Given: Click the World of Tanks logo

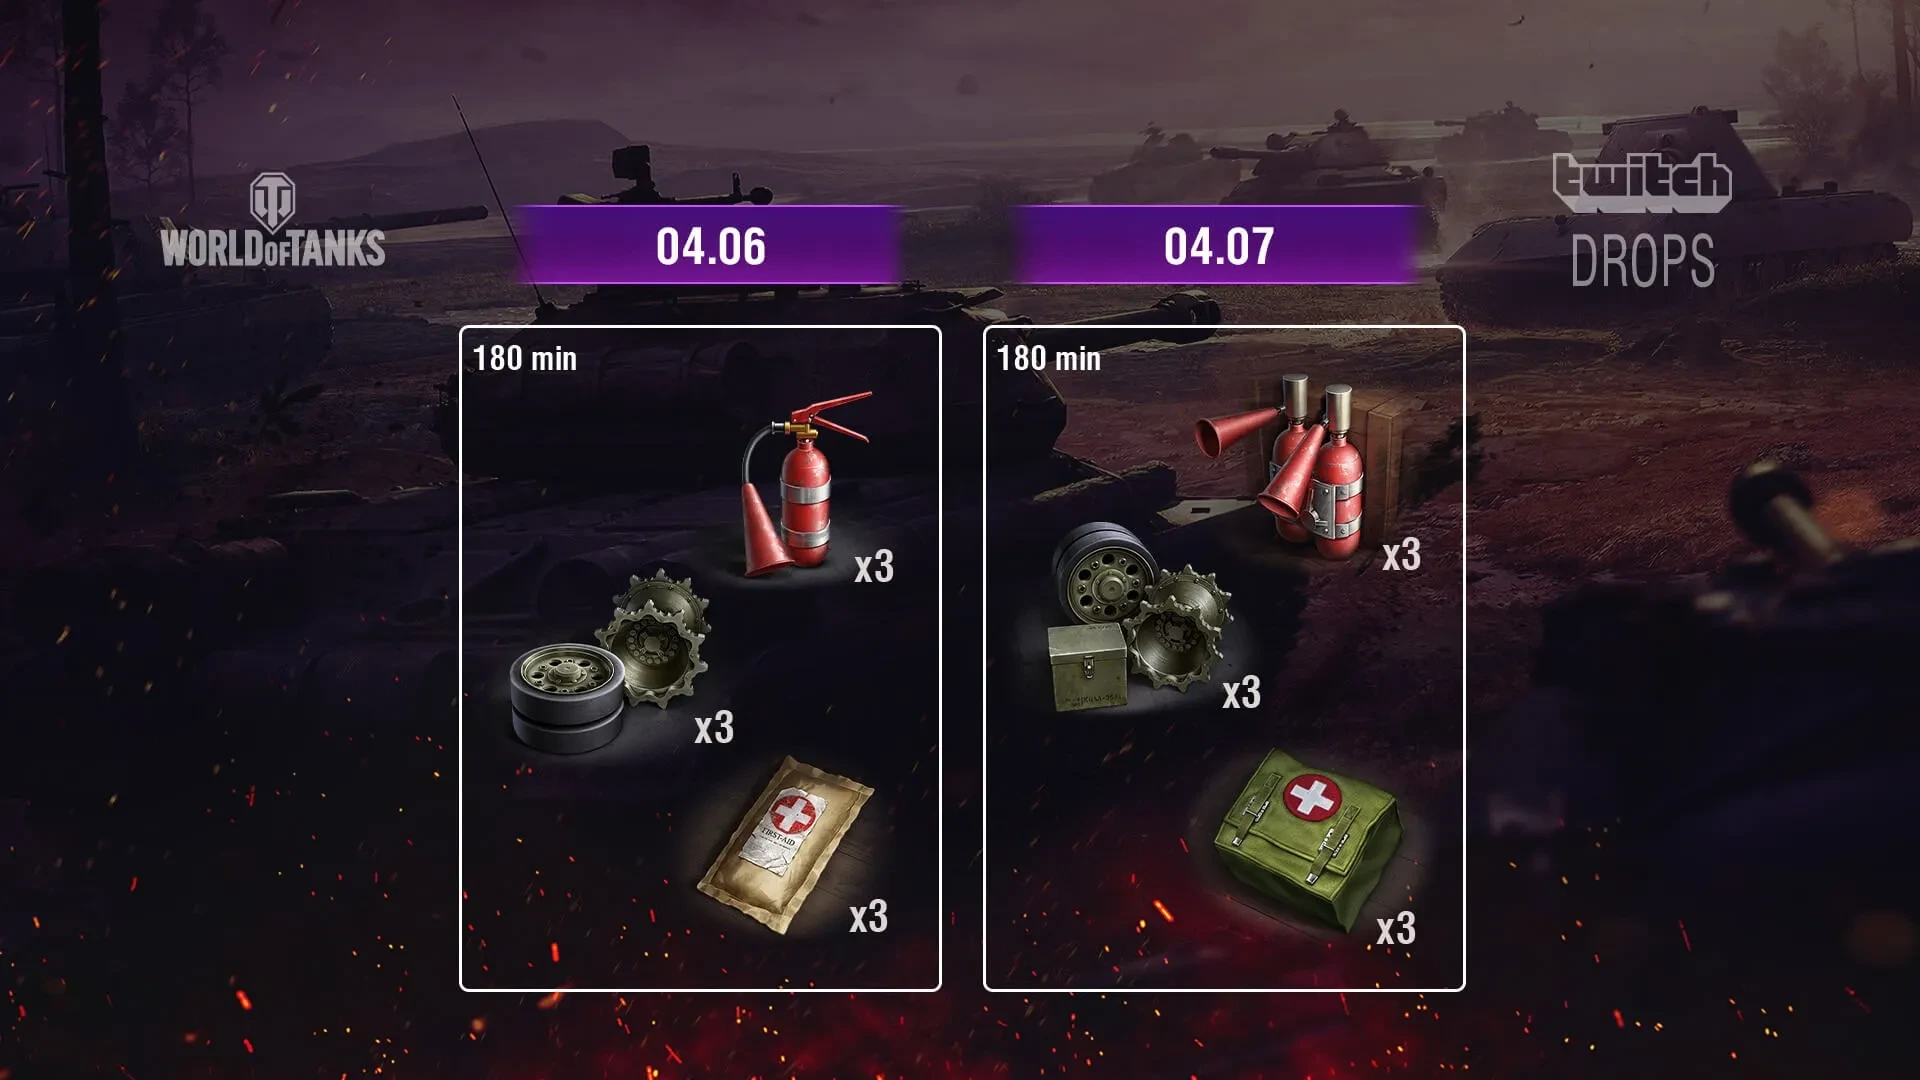Looking at the screenshot, I should coord(273,220).
